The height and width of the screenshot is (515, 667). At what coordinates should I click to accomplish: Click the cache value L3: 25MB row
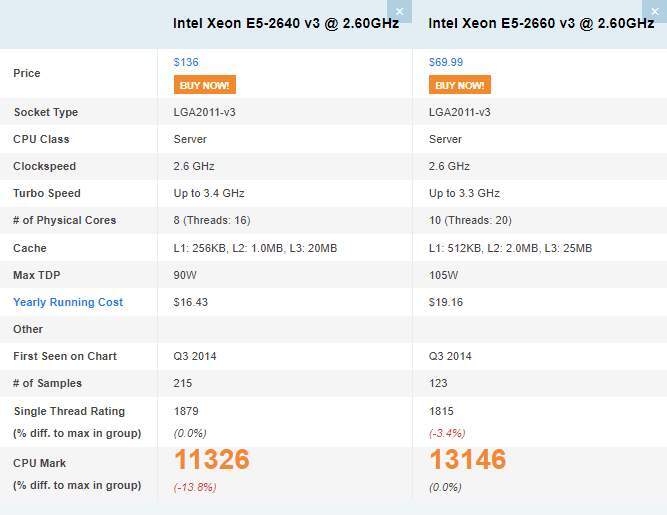510,248
